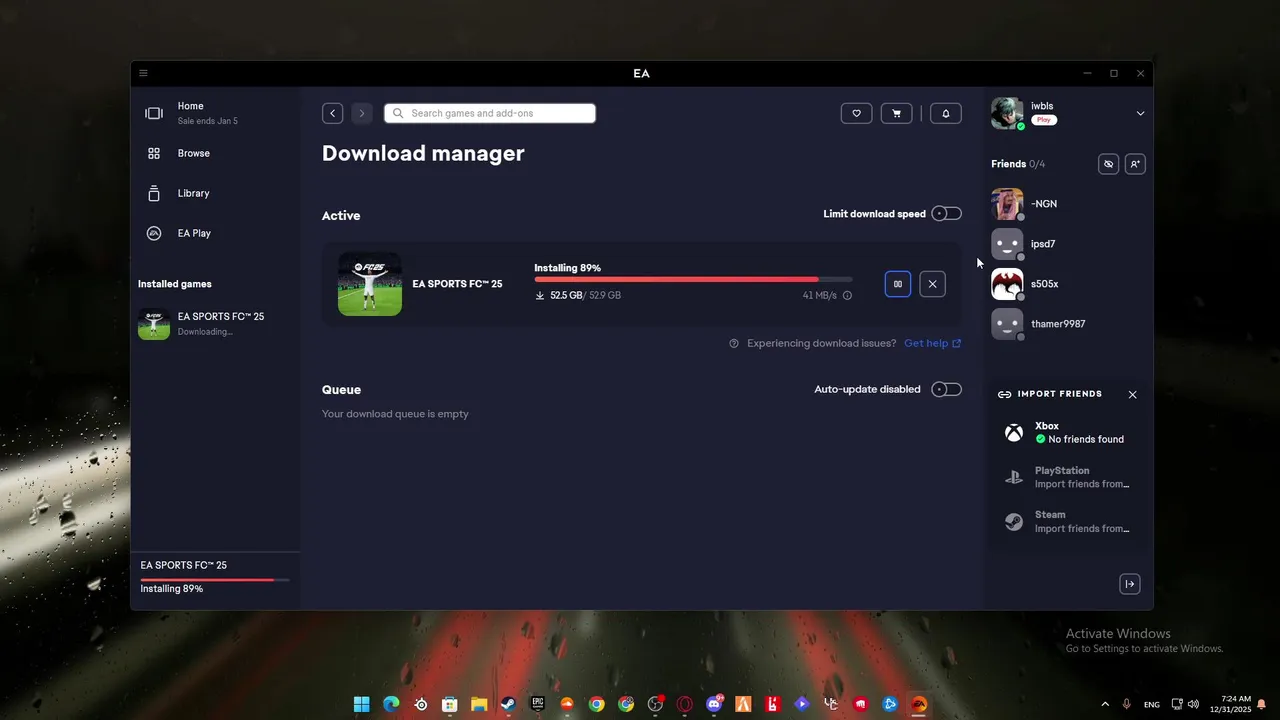Open the shopping cart
1280x720 pixels.
896,113
